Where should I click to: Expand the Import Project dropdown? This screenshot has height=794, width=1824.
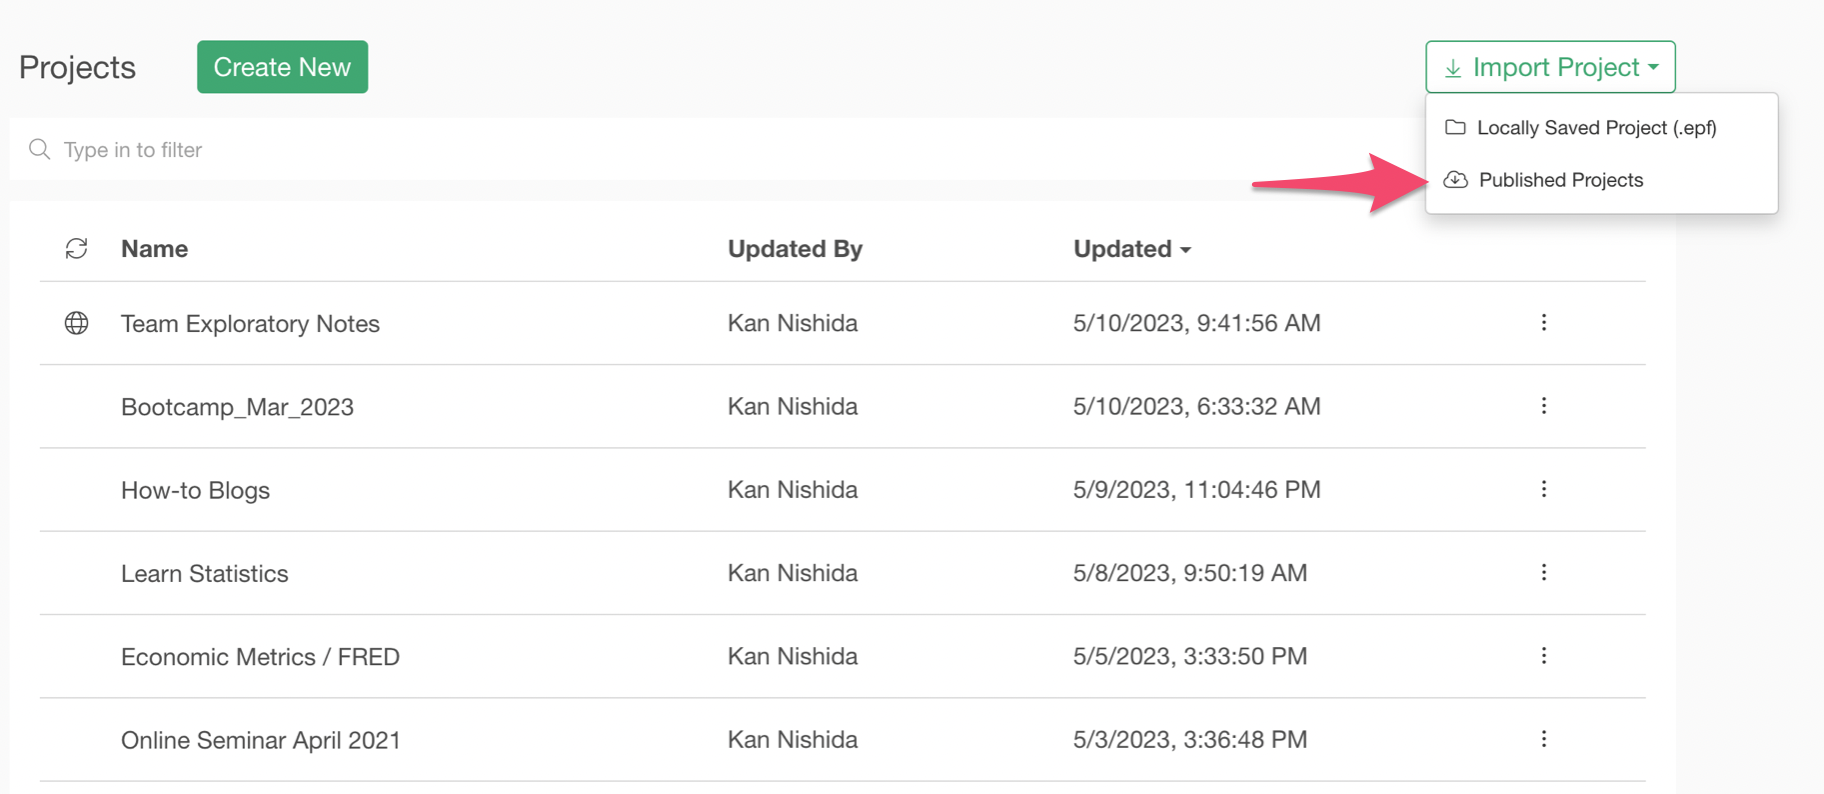point(1550,67)
